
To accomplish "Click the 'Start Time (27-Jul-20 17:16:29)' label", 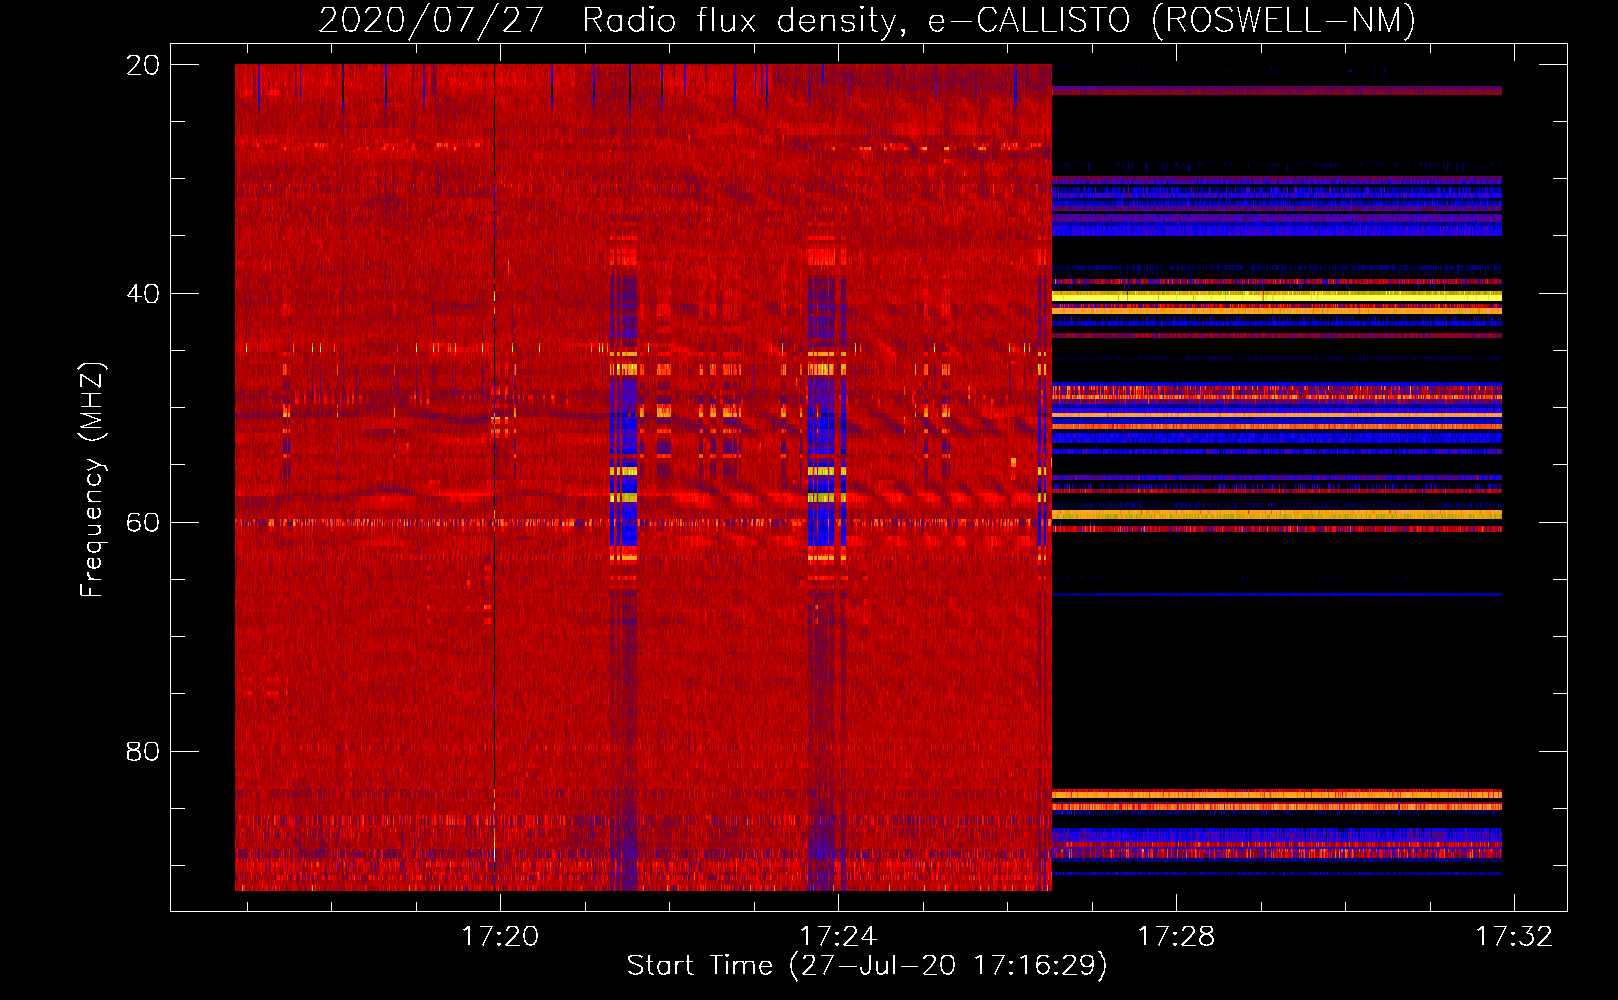I will coord(867,966).
